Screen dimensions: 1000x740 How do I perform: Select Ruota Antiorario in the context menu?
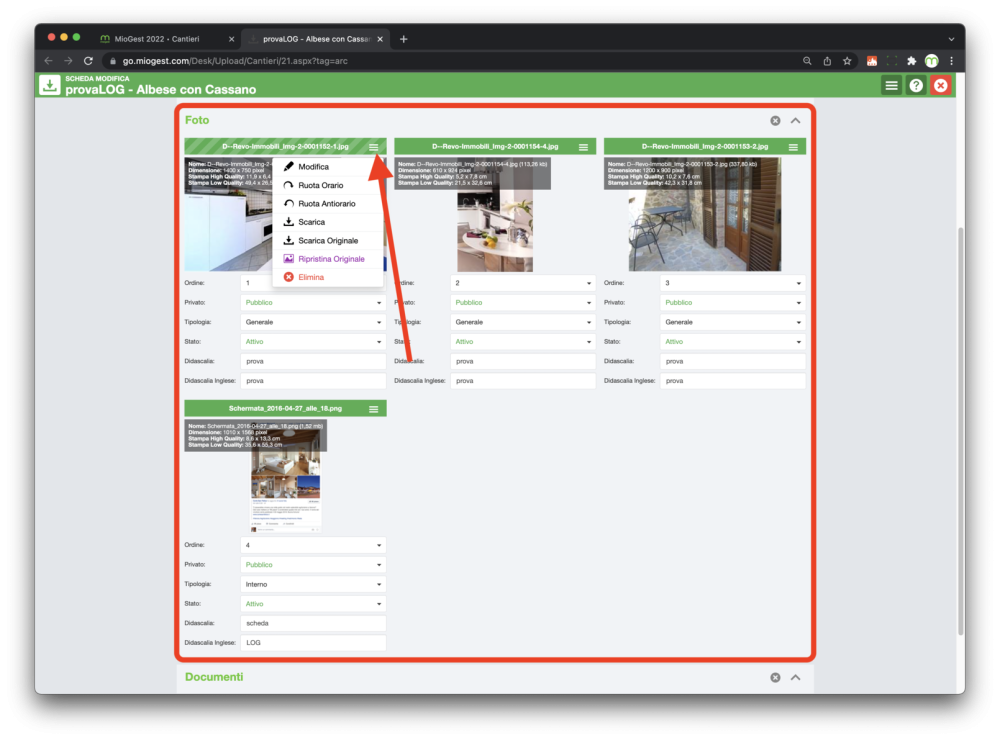pyautogui.click(x=328, y=204)
